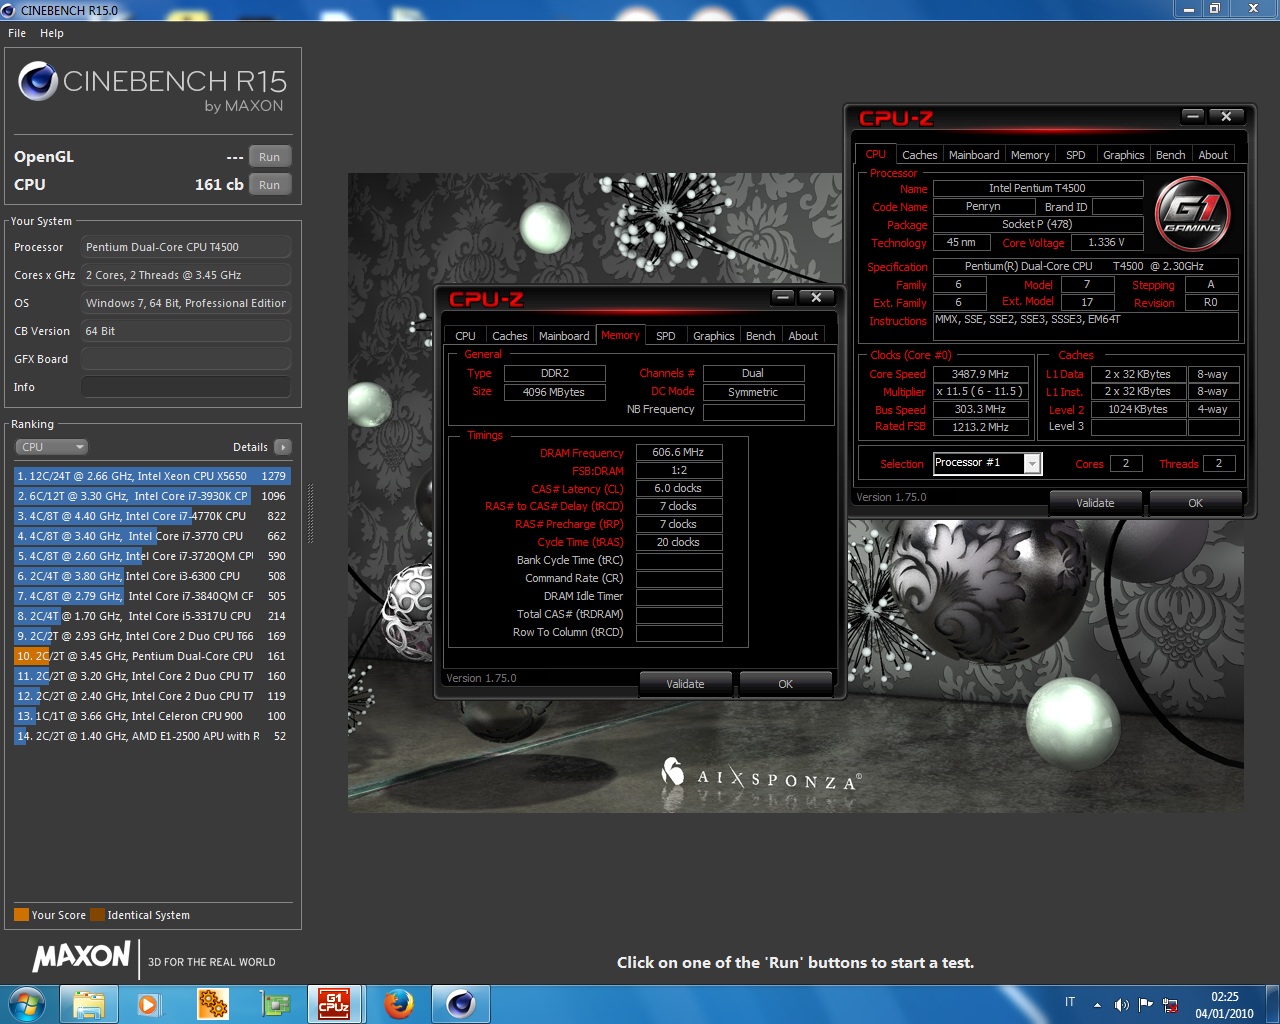Open About tab in CPU-Z Memory window
Screen dimensions: 1280x1024
[803, 336]
